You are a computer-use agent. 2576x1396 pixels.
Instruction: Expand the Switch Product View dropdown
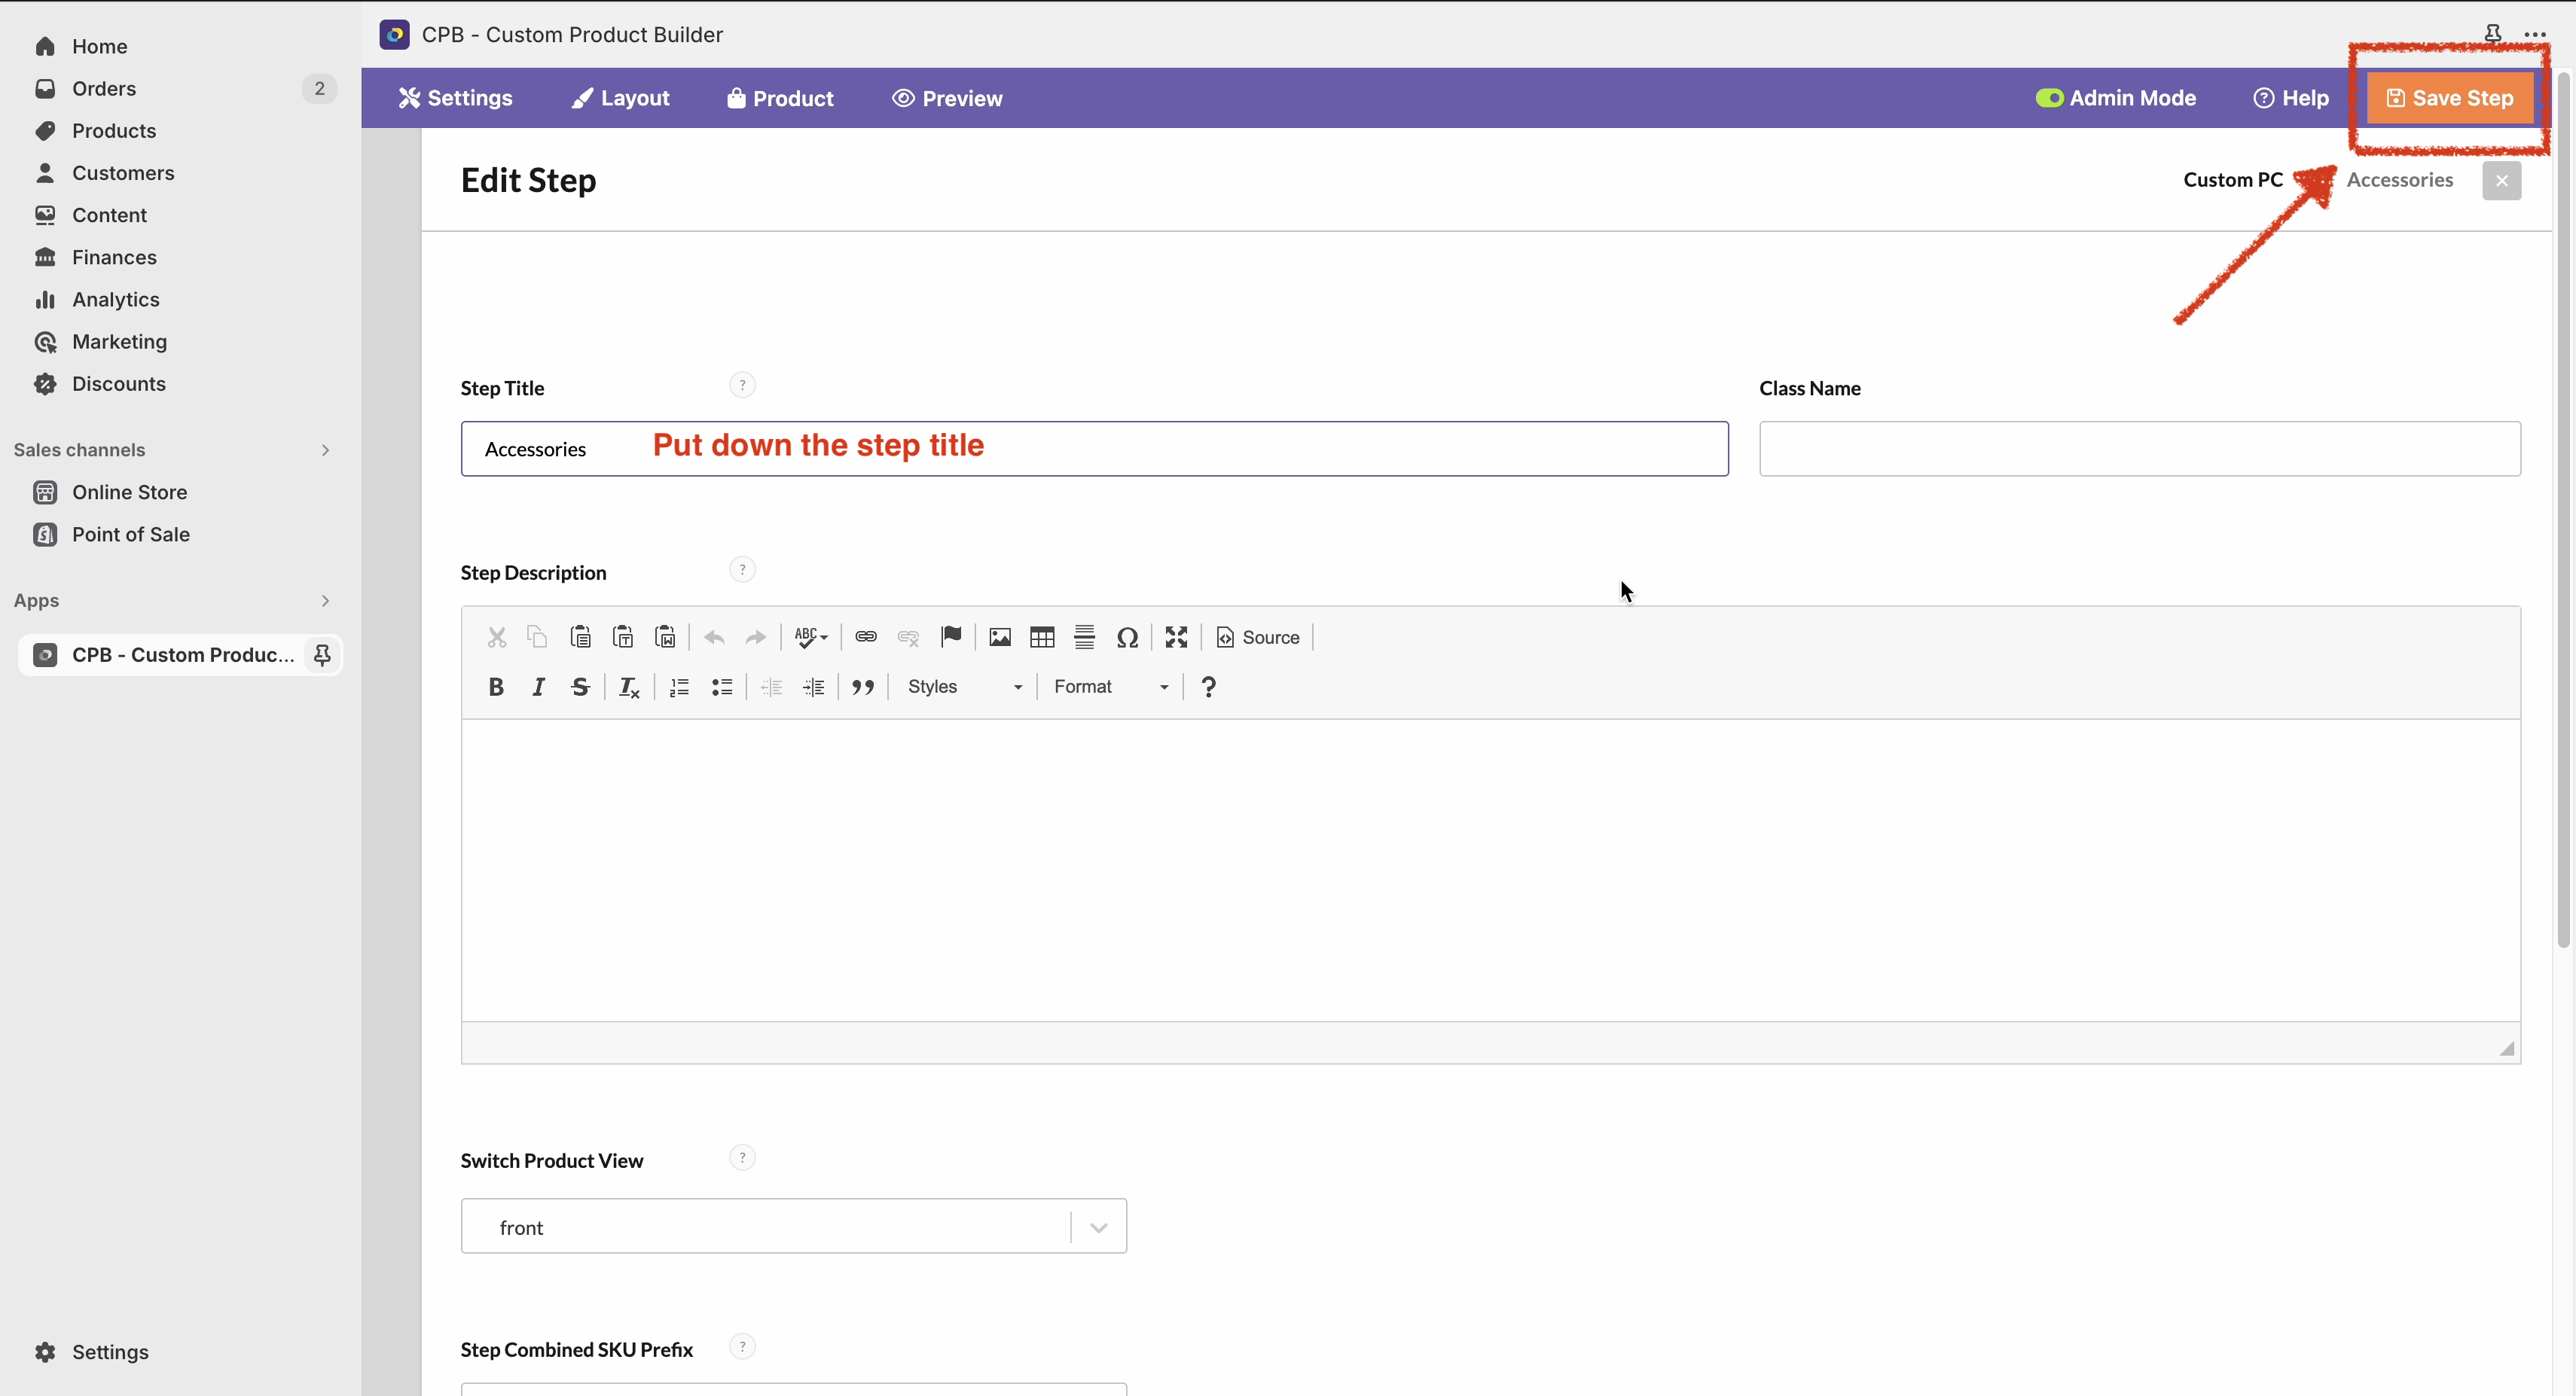[x=1098, y=1227]
